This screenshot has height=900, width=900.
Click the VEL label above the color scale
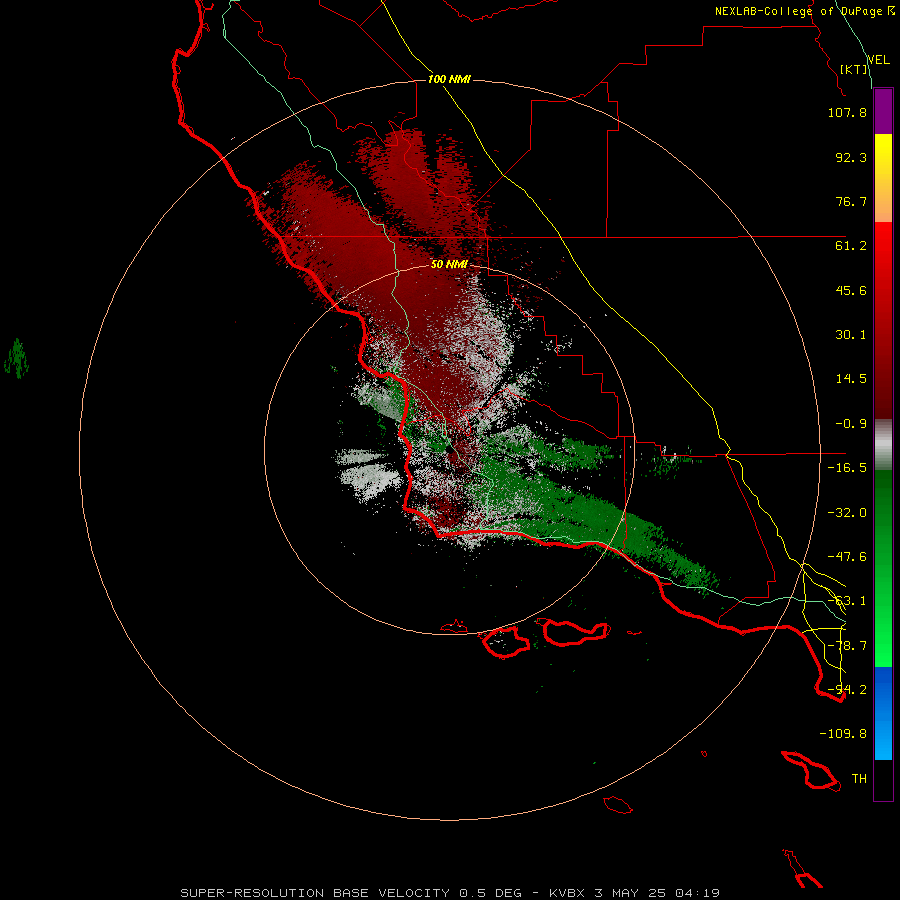pos(878,59)
